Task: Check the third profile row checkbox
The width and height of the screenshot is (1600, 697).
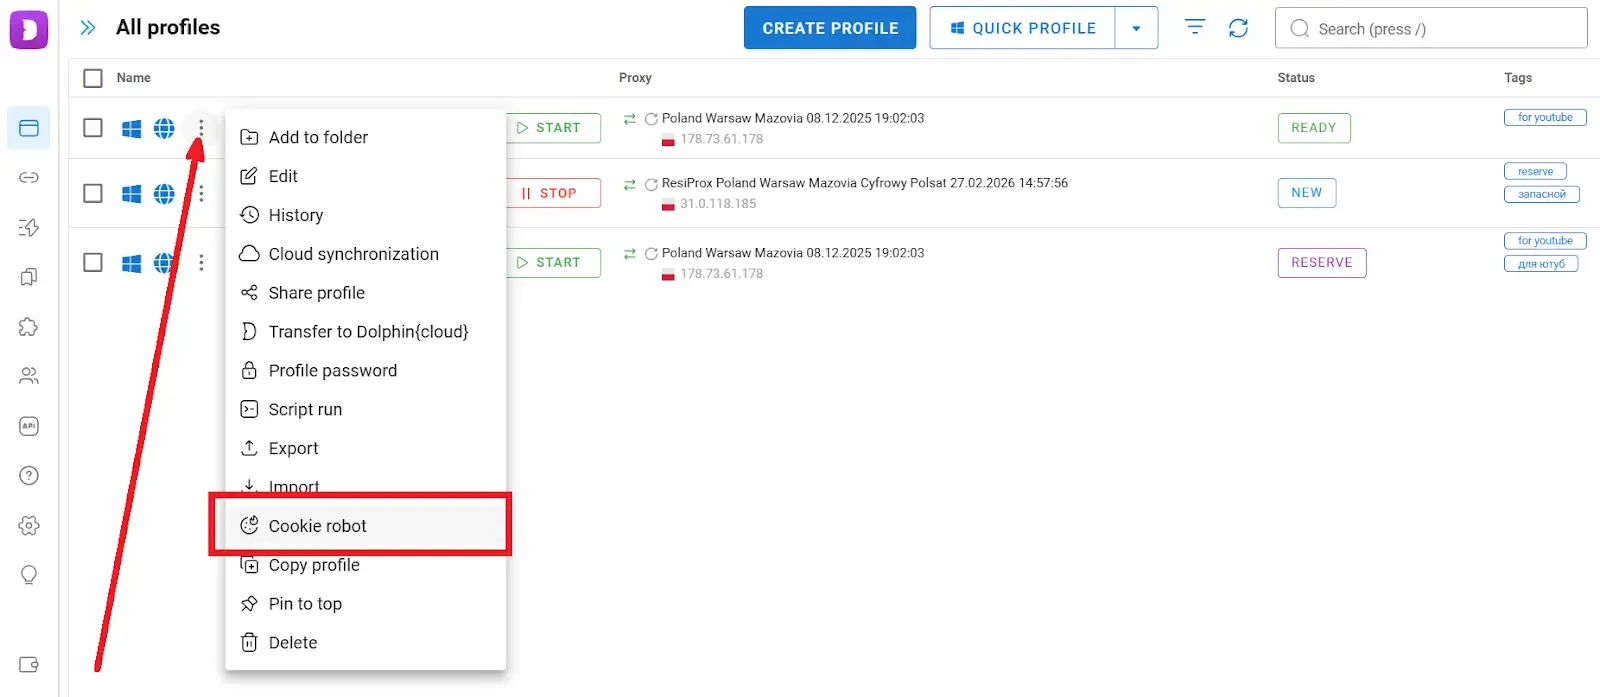Action: (x=93, y=262)
